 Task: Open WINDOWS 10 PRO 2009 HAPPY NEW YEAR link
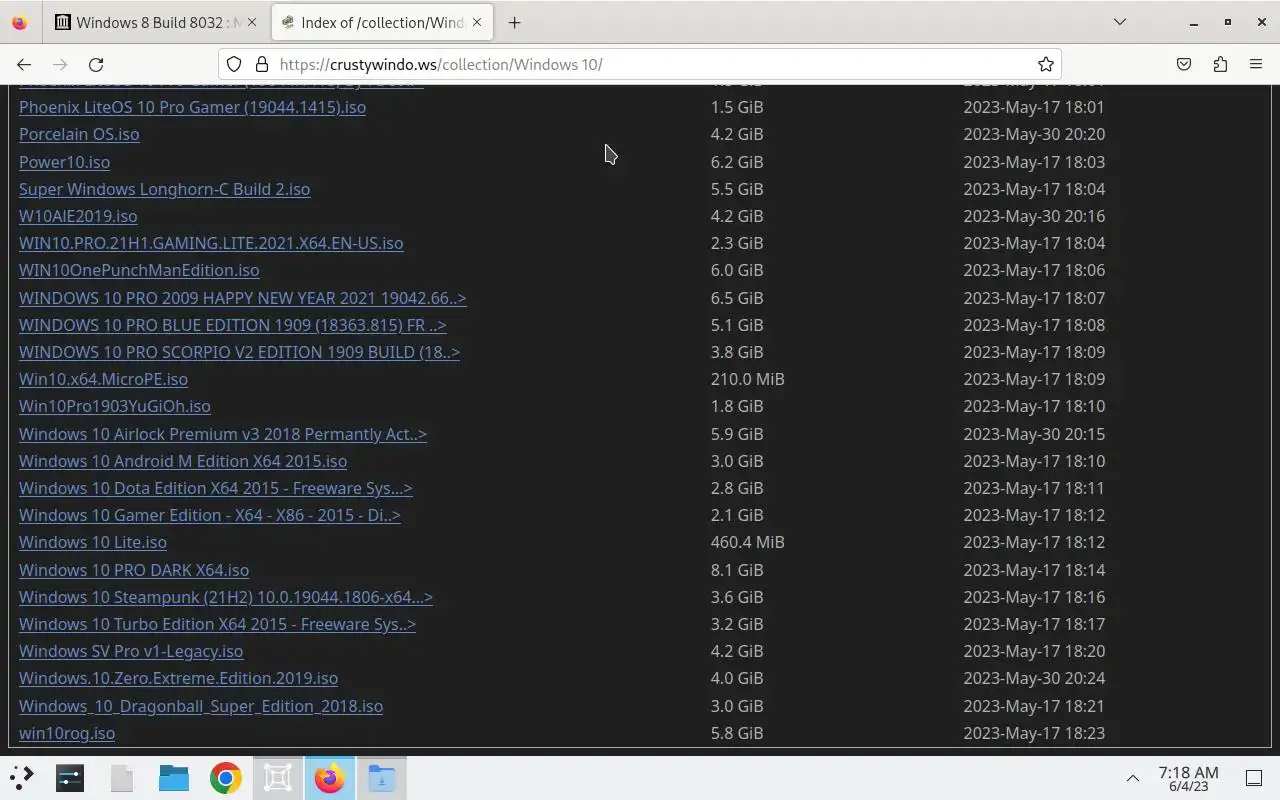point(242,298)
